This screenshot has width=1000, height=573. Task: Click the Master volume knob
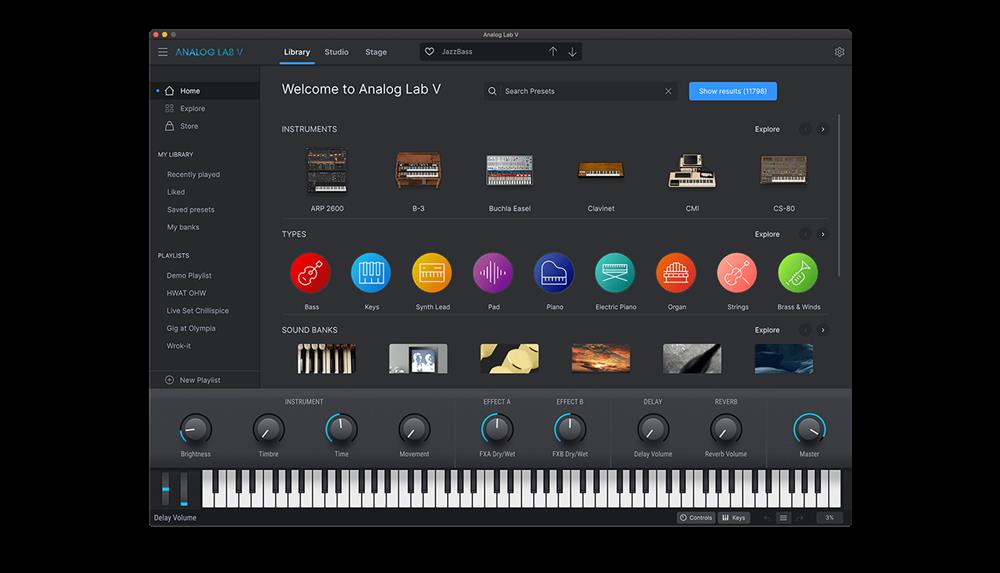[809, 429]
